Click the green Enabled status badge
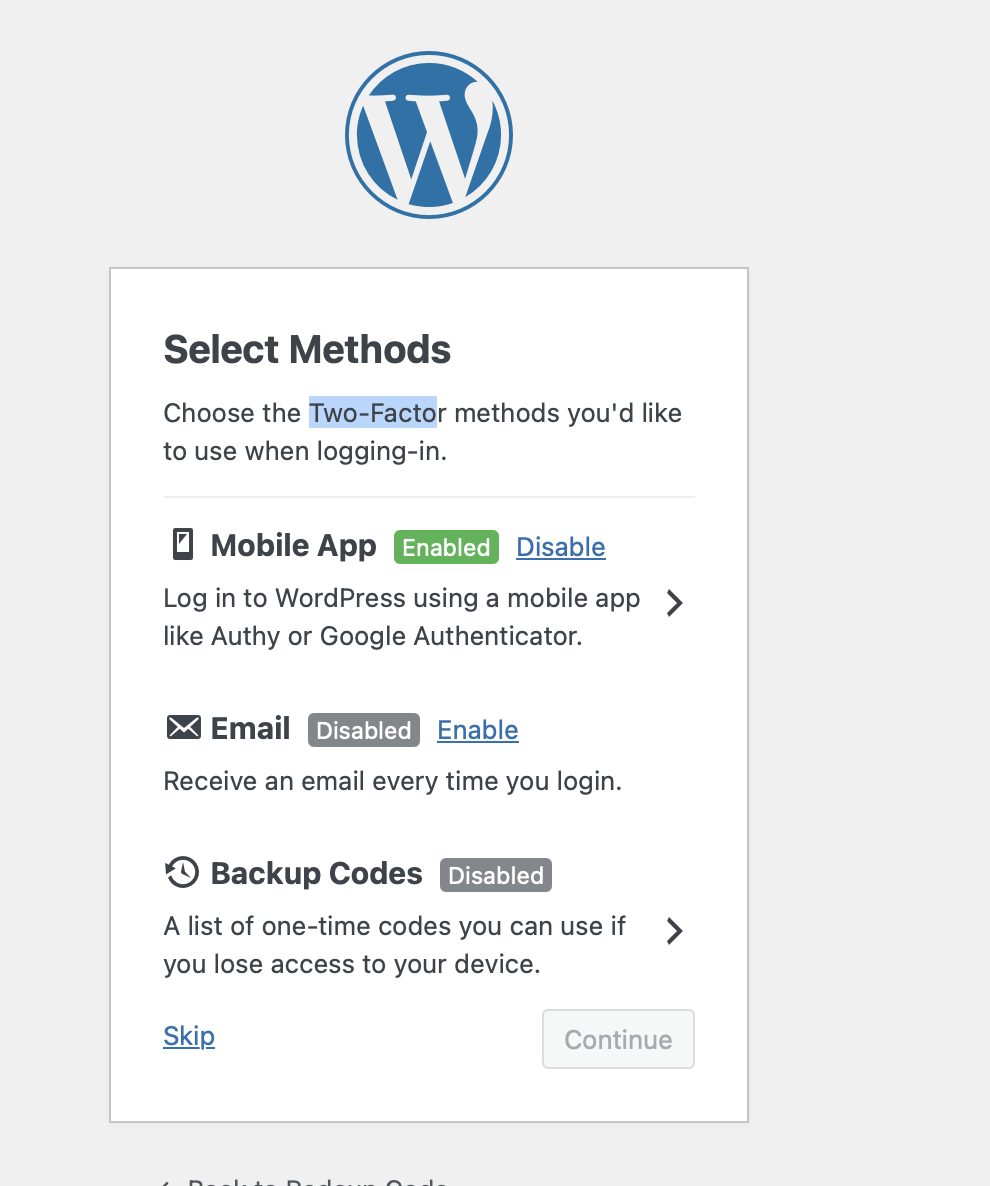Screen dimensions: 990x1186 (x=446, y=547)
